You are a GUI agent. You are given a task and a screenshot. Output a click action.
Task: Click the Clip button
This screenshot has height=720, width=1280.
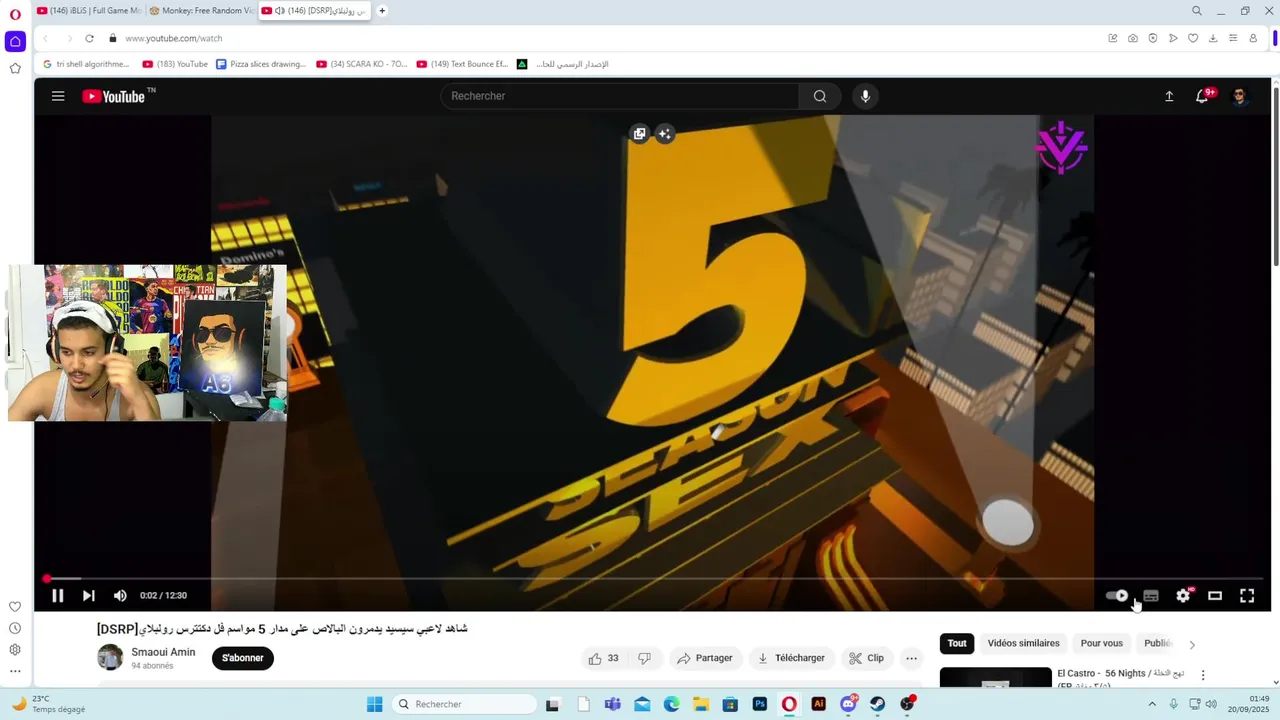coord(866,658)
